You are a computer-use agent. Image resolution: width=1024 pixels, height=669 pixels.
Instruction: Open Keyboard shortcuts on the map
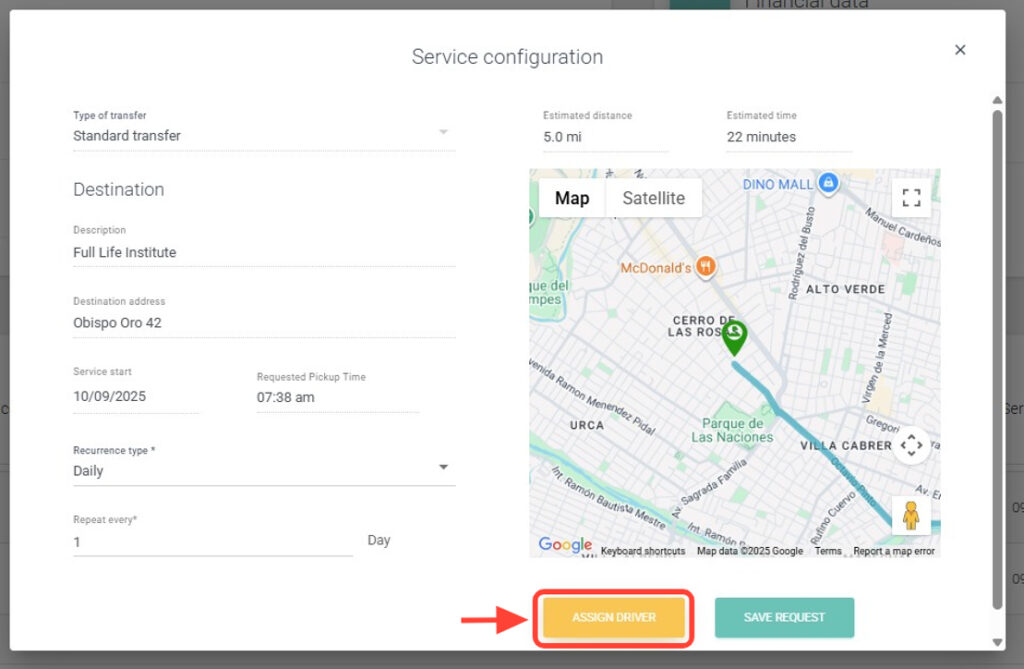pyautogui.click(x=643, y=551)
